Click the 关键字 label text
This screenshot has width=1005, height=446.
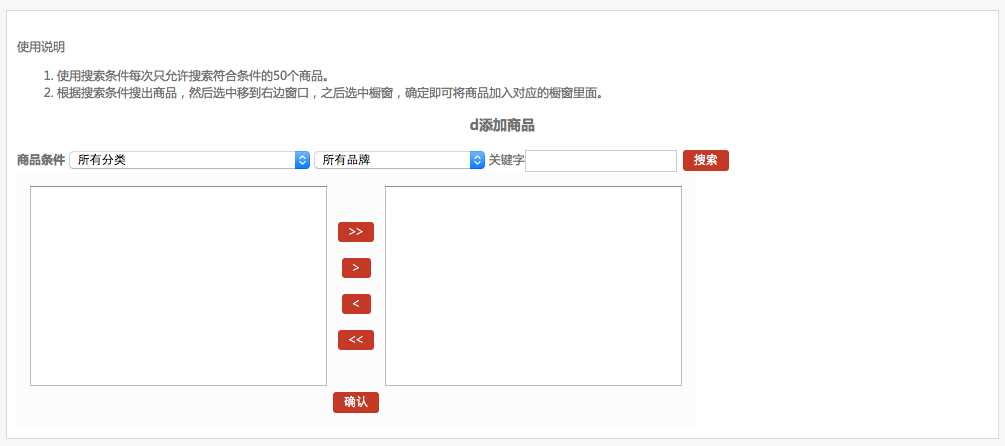[x=506, y=160]
